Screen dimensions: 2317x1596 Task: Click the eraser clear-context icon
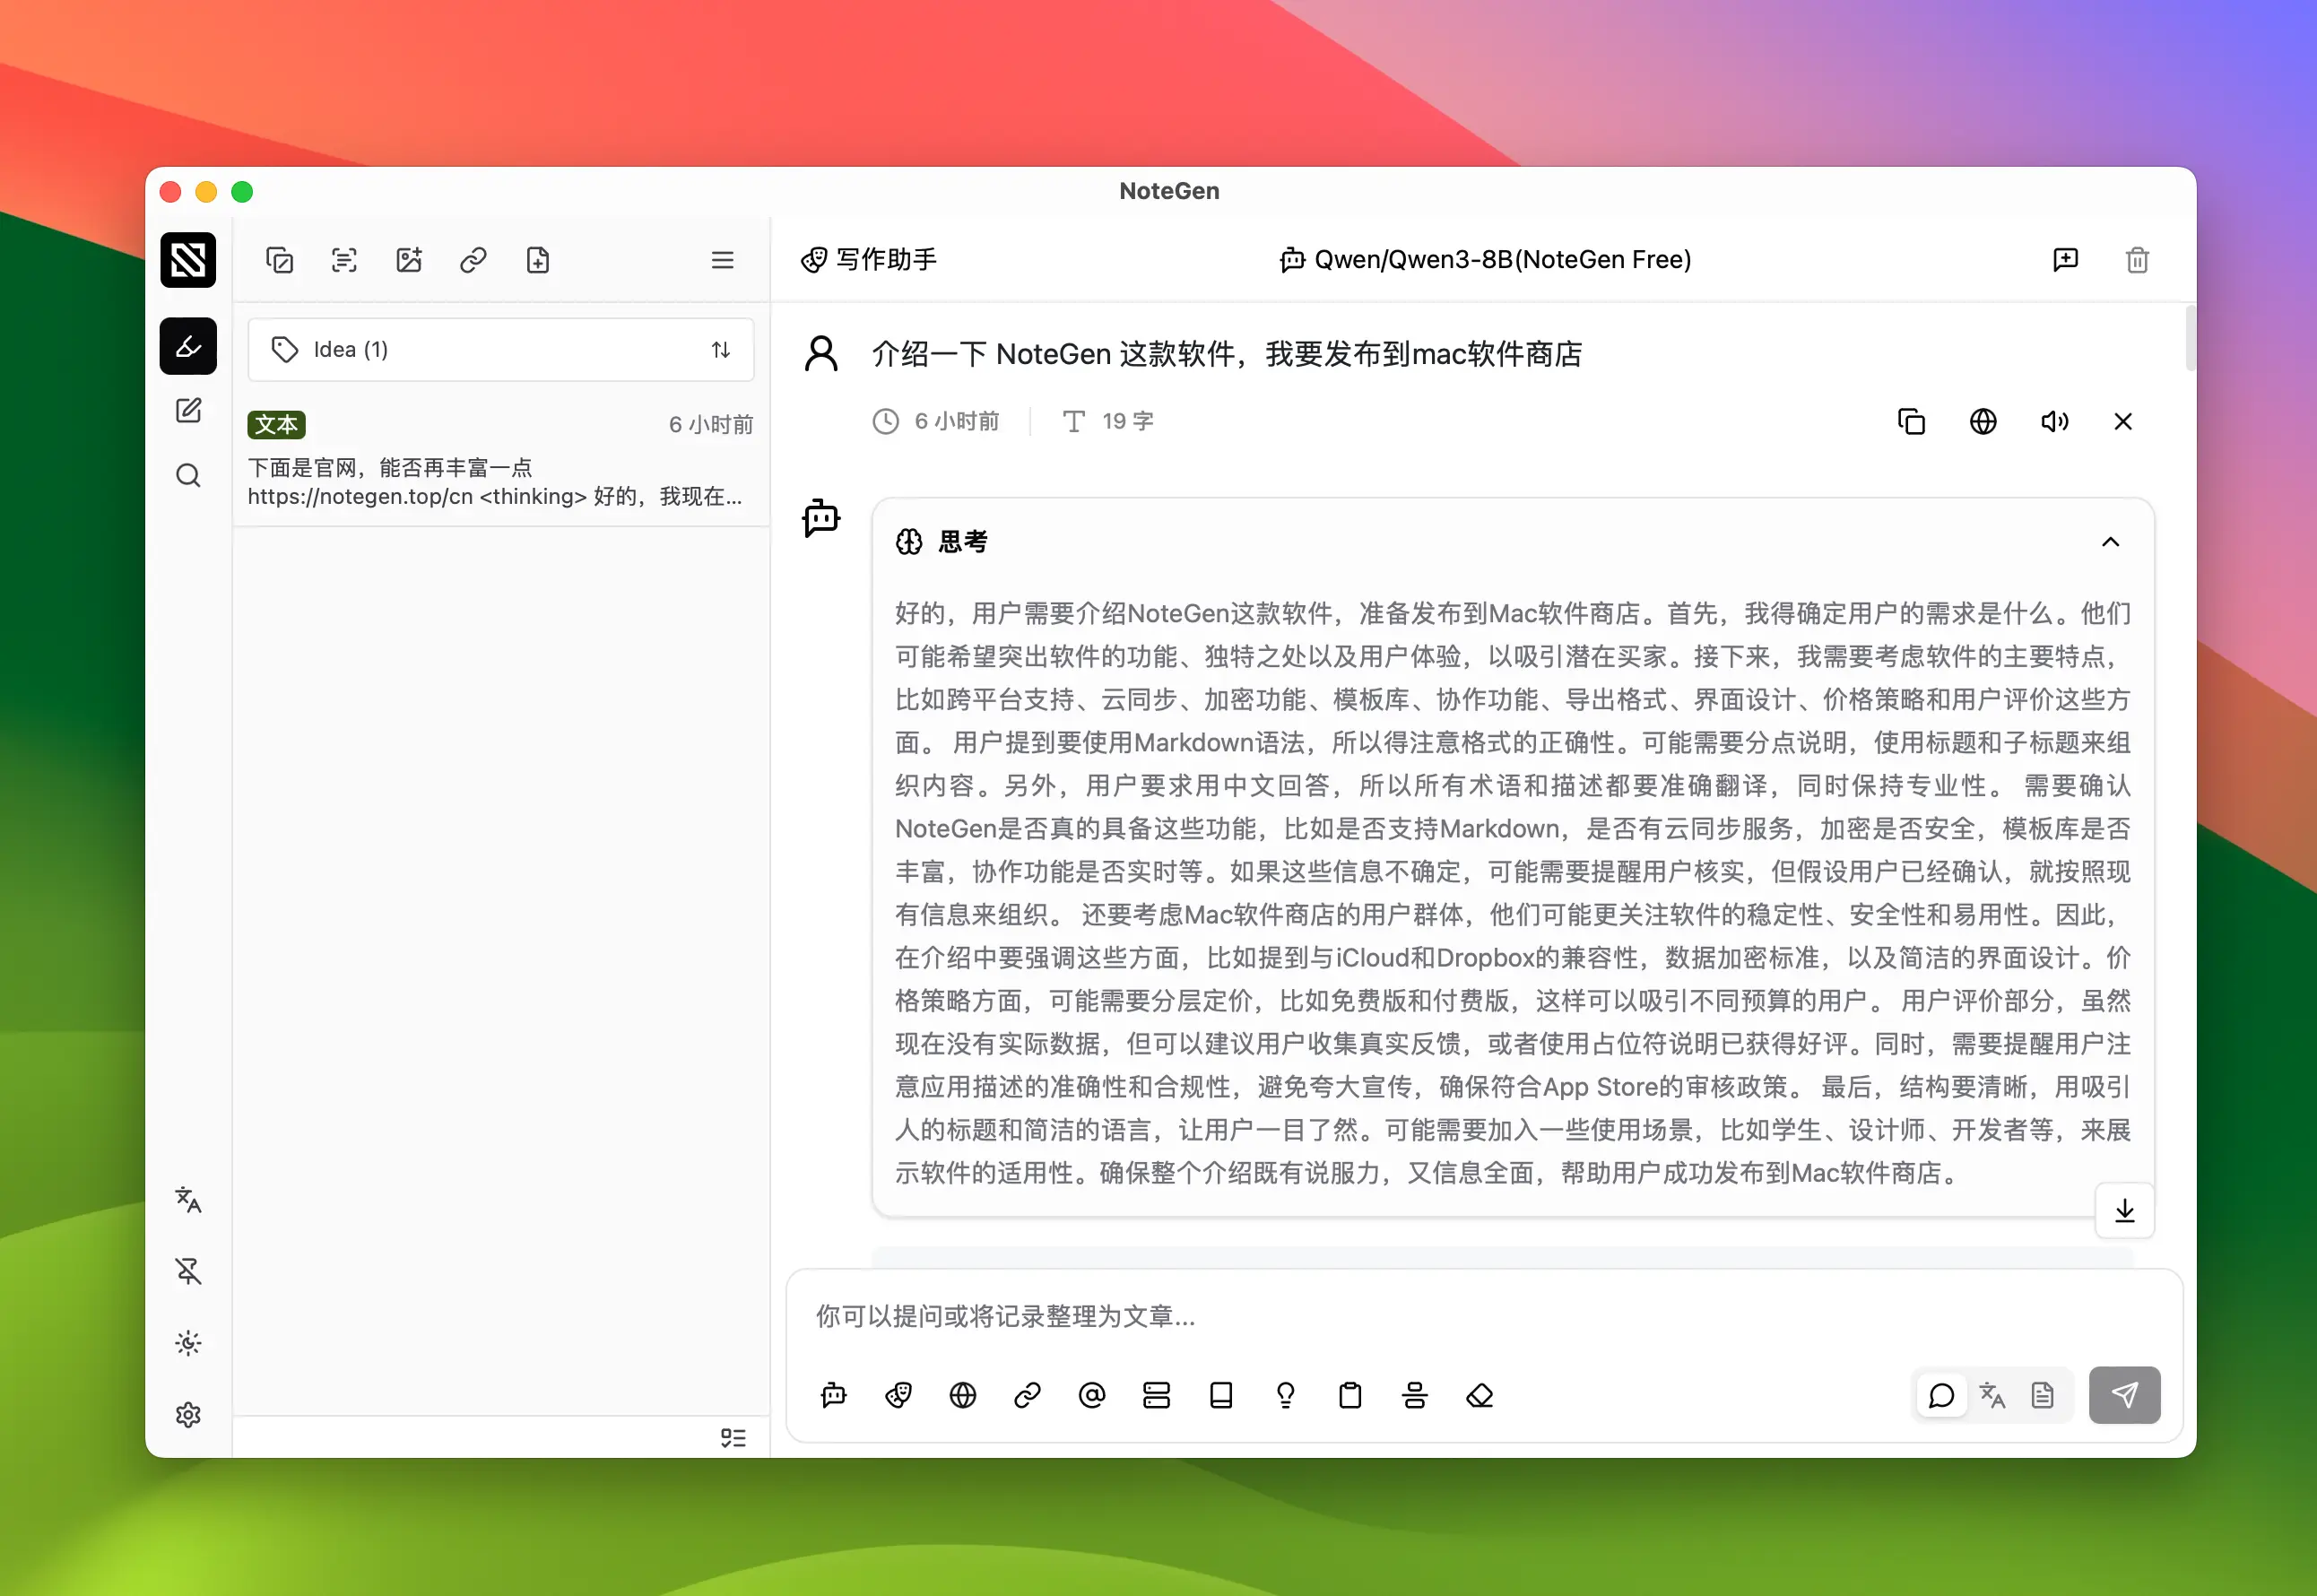(1479, 1395)
